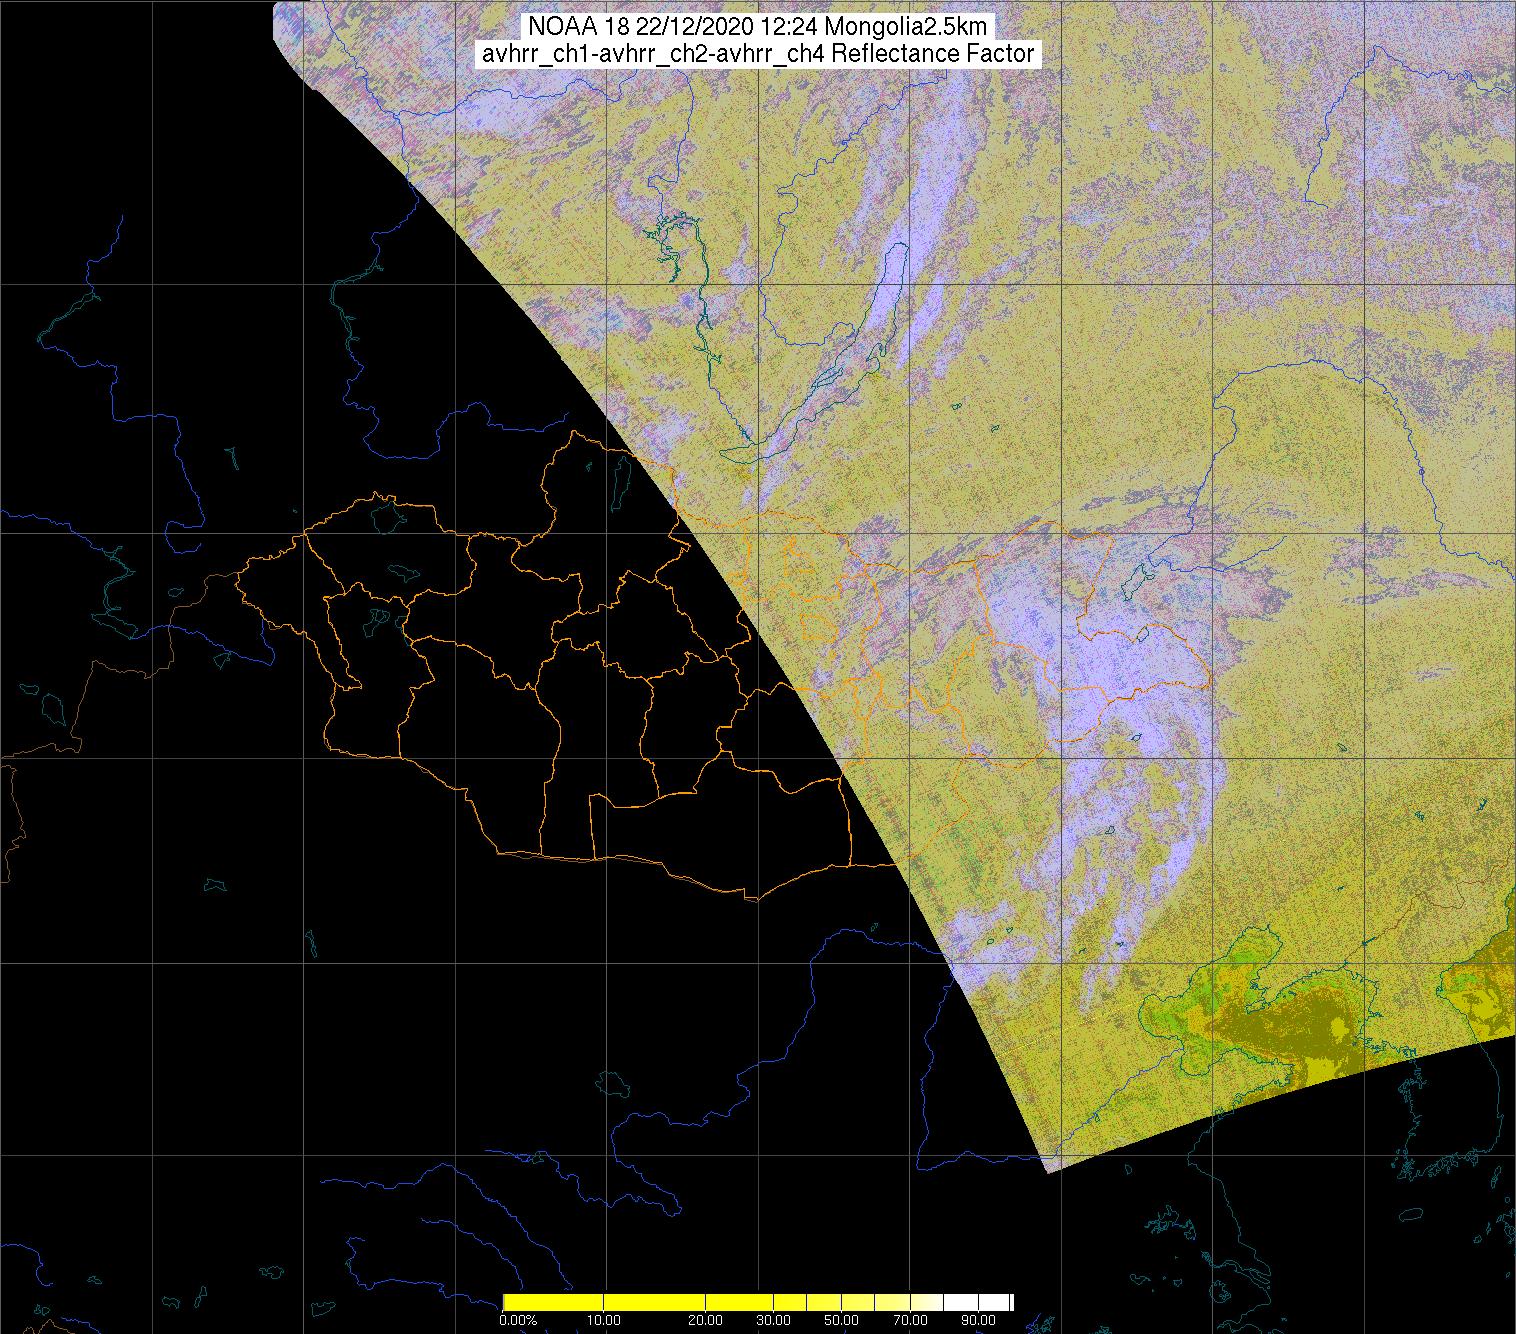
Task: Click the "90.00" colorbar label
Action: tap(978, 1320)
